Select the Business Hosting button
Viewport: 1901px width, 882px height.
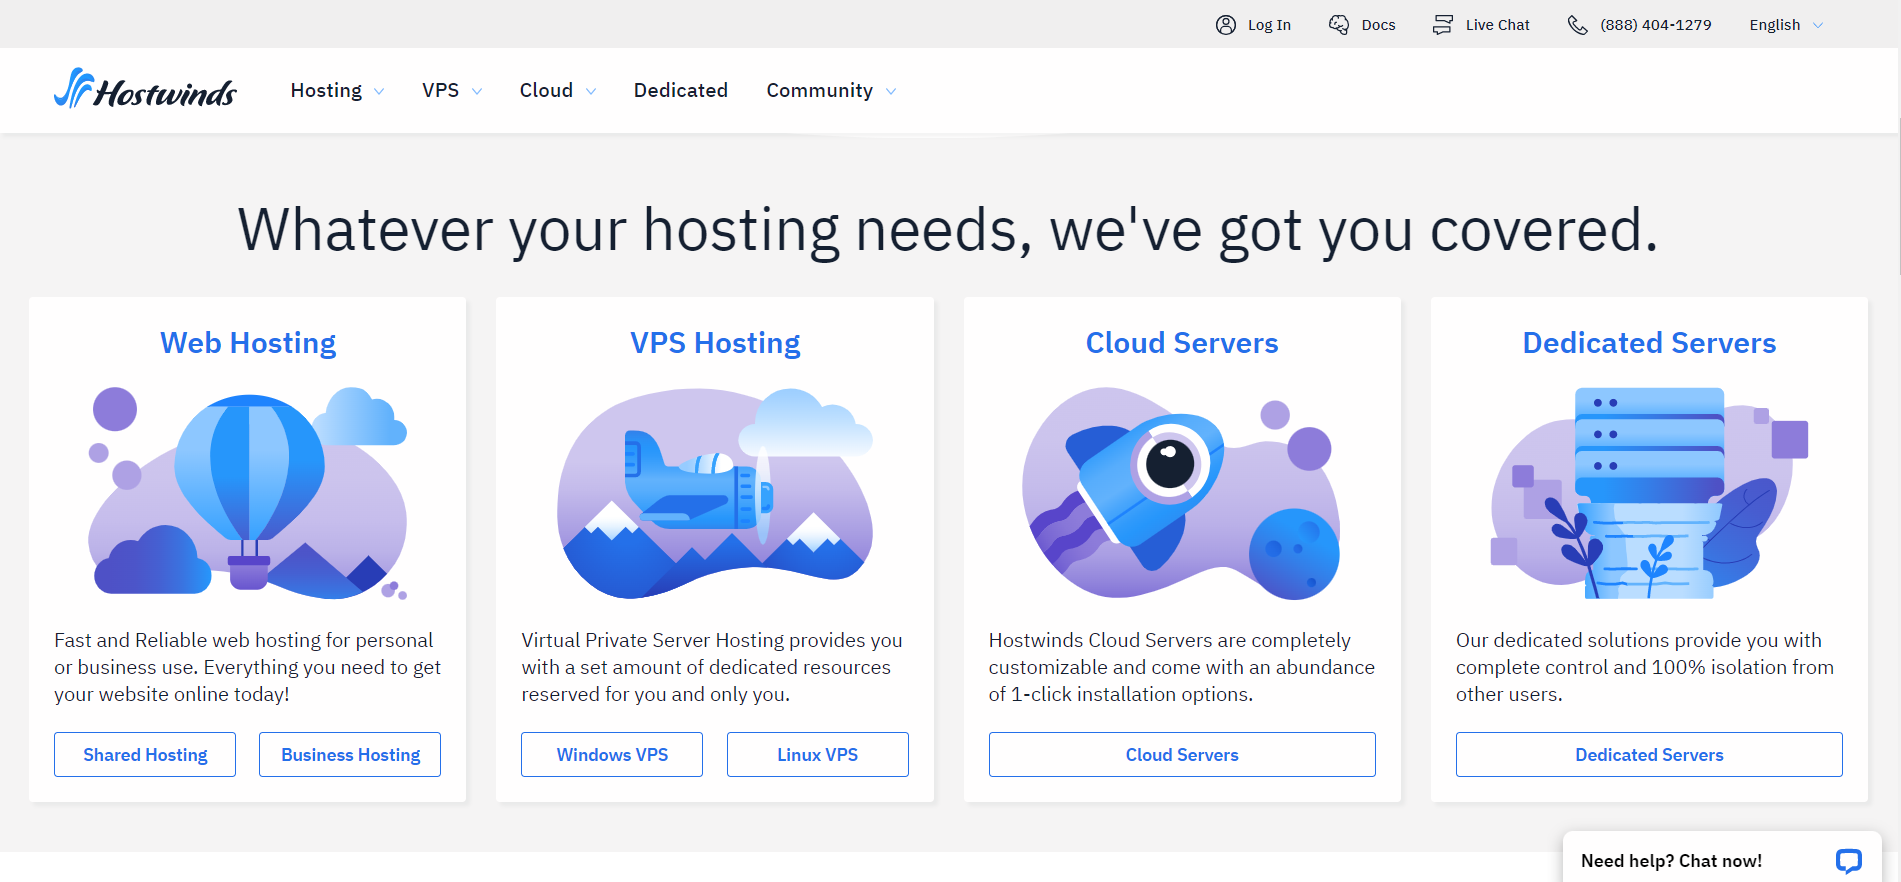click(x=350, y=755)
